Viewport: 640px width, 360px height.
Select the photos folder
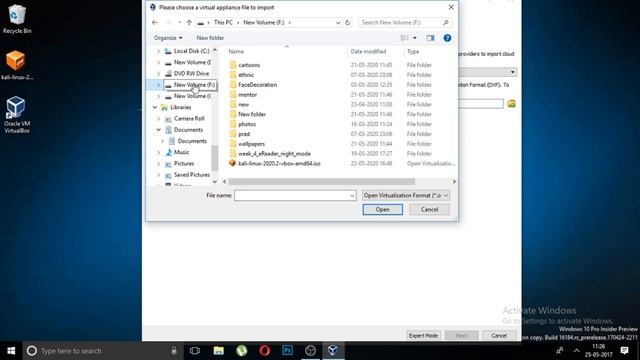coord(247,124)
